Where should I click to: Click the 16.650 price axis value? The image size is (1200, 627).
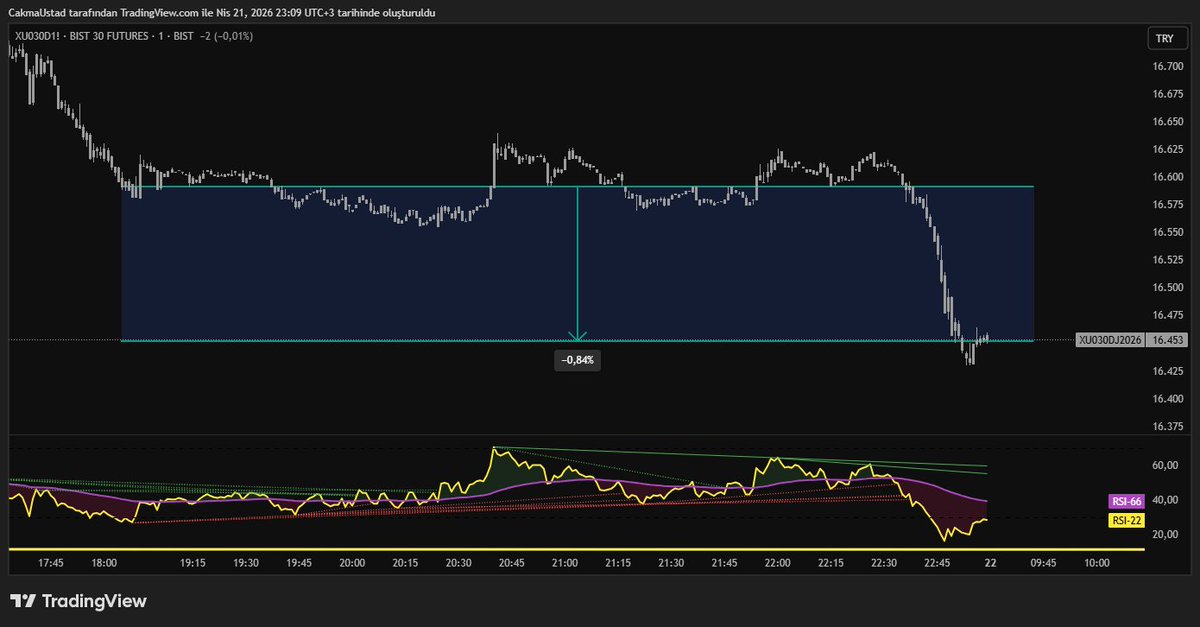1168,122
